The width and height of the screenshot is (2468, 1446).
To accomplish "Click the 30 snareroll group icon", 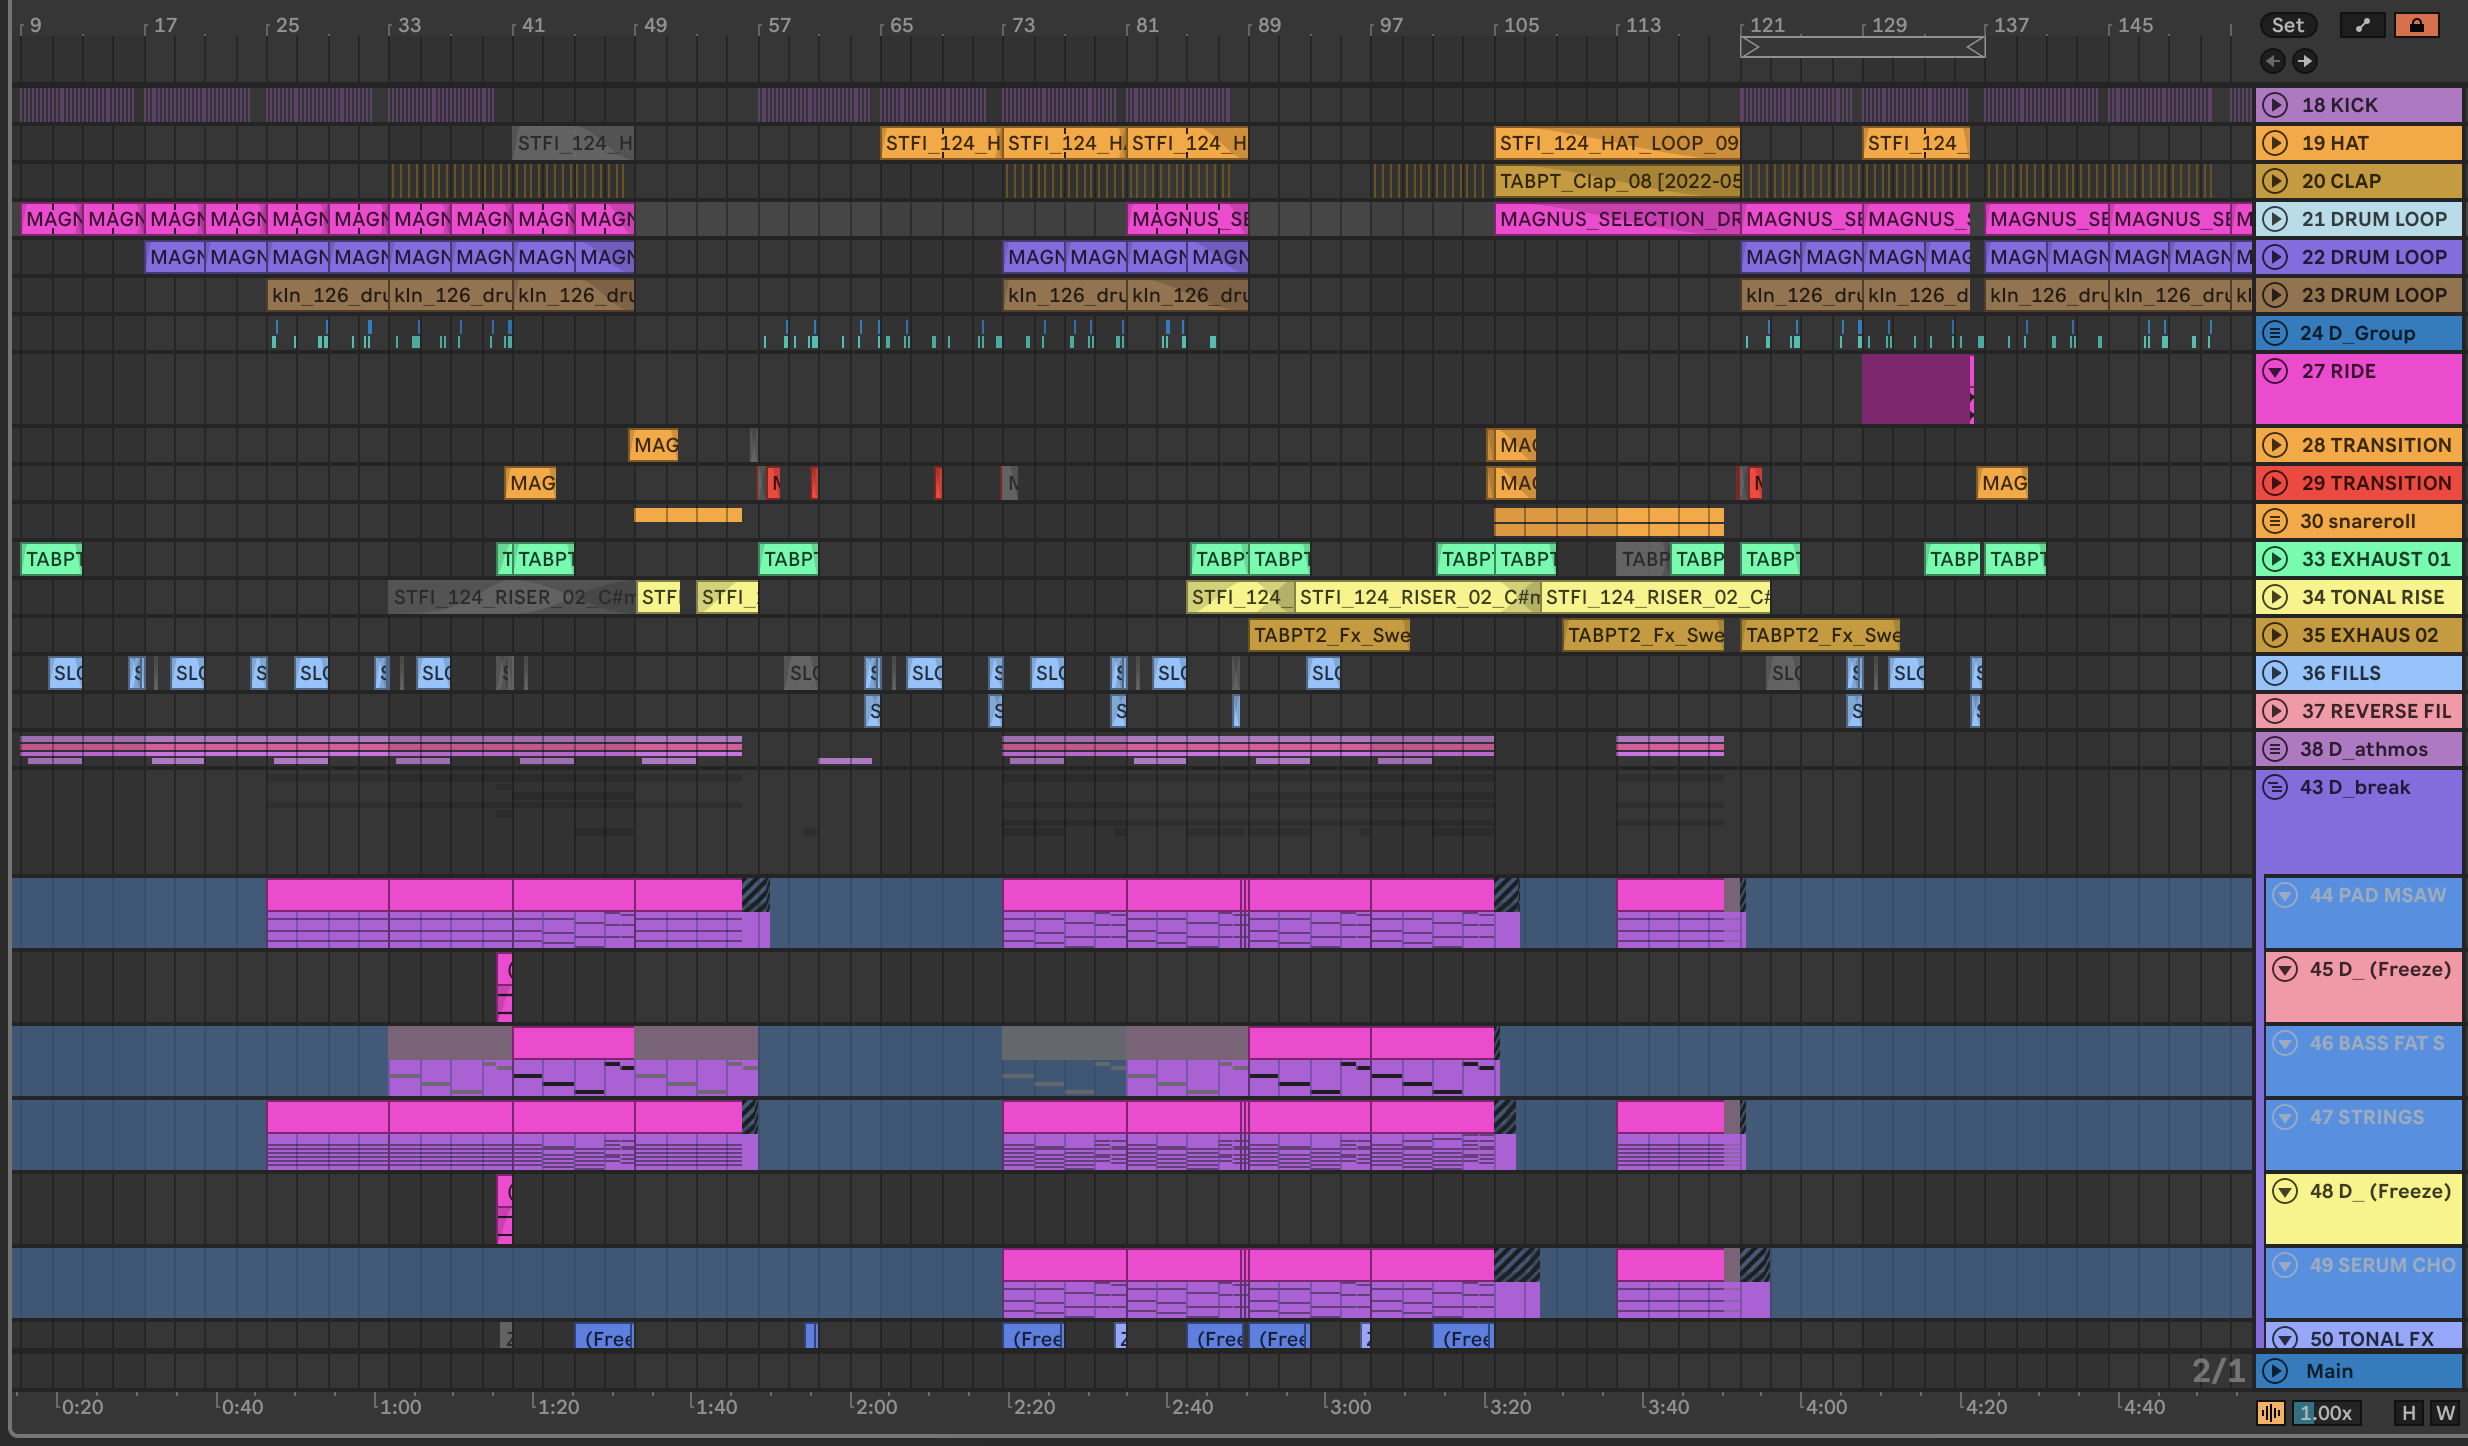I will click(x=2275, y=521).
